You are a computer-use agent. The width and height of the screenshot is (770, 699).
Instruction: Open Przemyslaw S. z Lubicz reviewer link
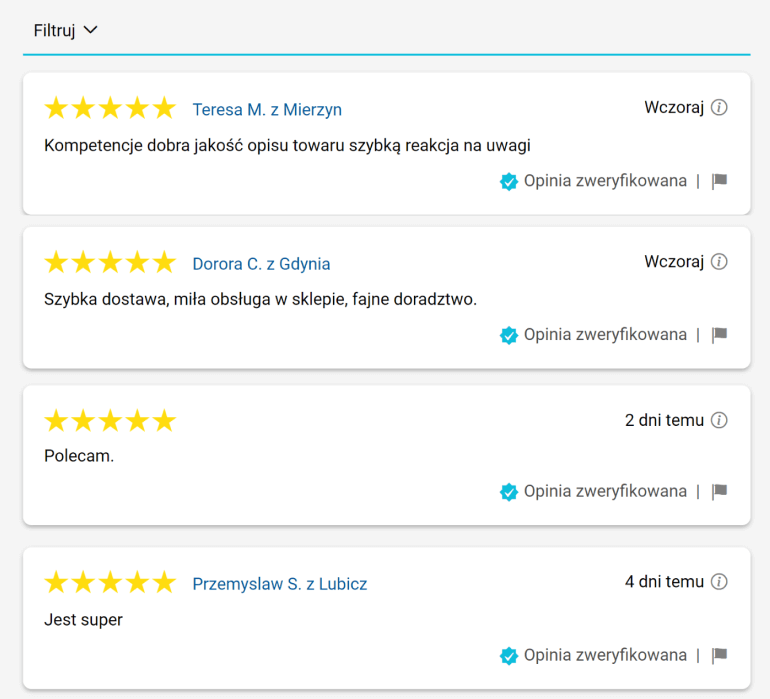click(x=279, y=584)
